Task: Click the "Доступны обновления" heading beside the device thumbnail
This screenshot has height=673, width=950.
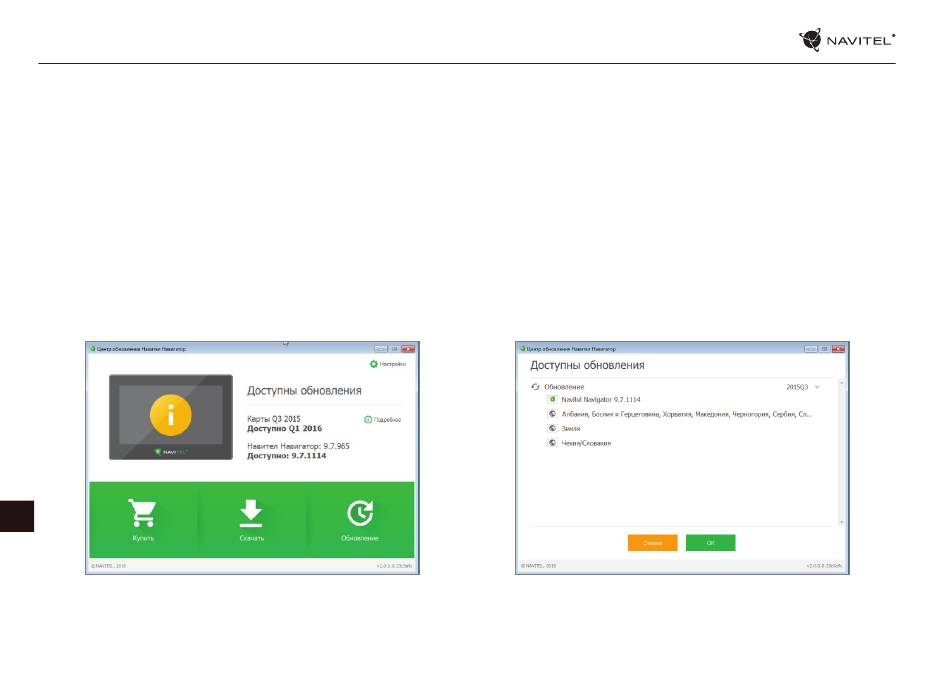Action: click(304, 391)
